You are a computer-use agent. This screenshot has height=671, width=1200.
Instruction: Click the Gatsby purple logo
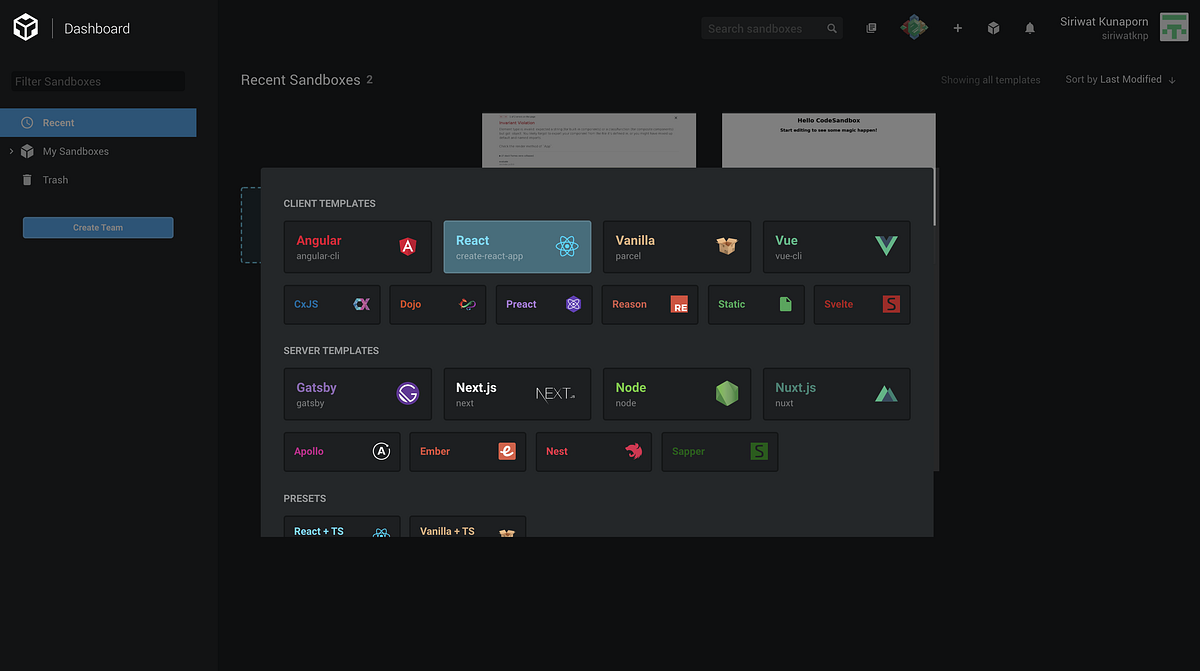click(408, 393)
